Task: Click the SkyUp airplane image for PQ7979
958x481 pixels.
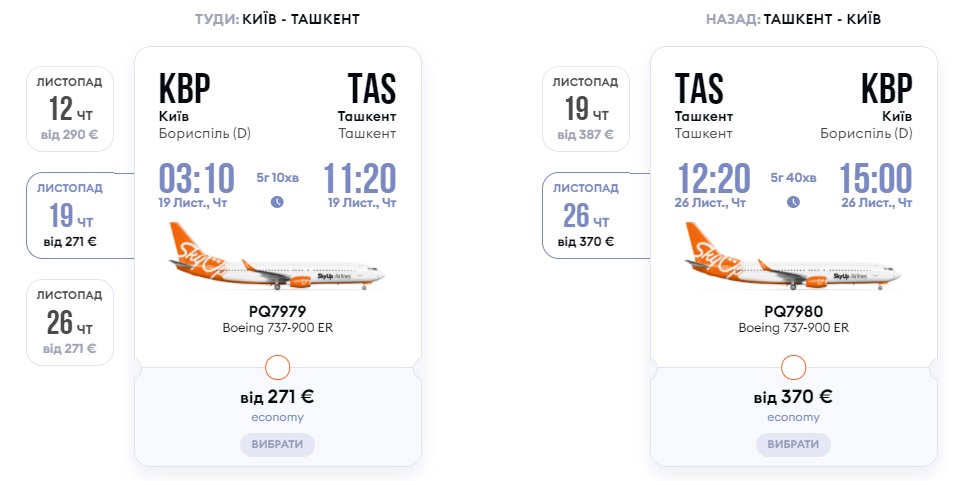Action: click(x=277, y=259)
